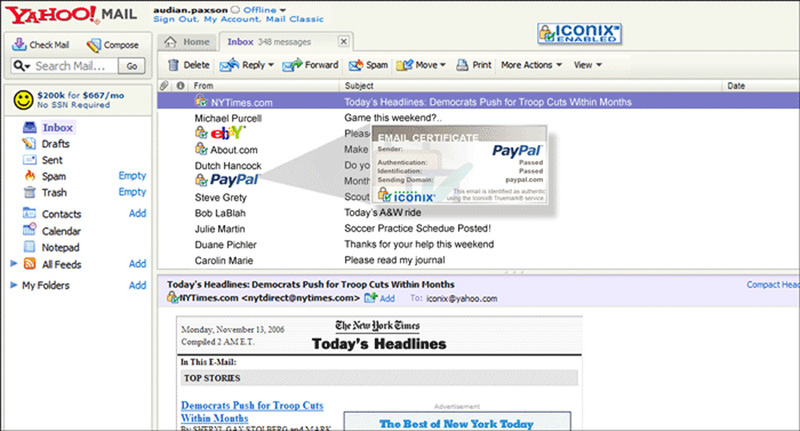This screenshot has width=800, height=431.
Task: Expand the All Feeds tree
Action: pos(14,264)
